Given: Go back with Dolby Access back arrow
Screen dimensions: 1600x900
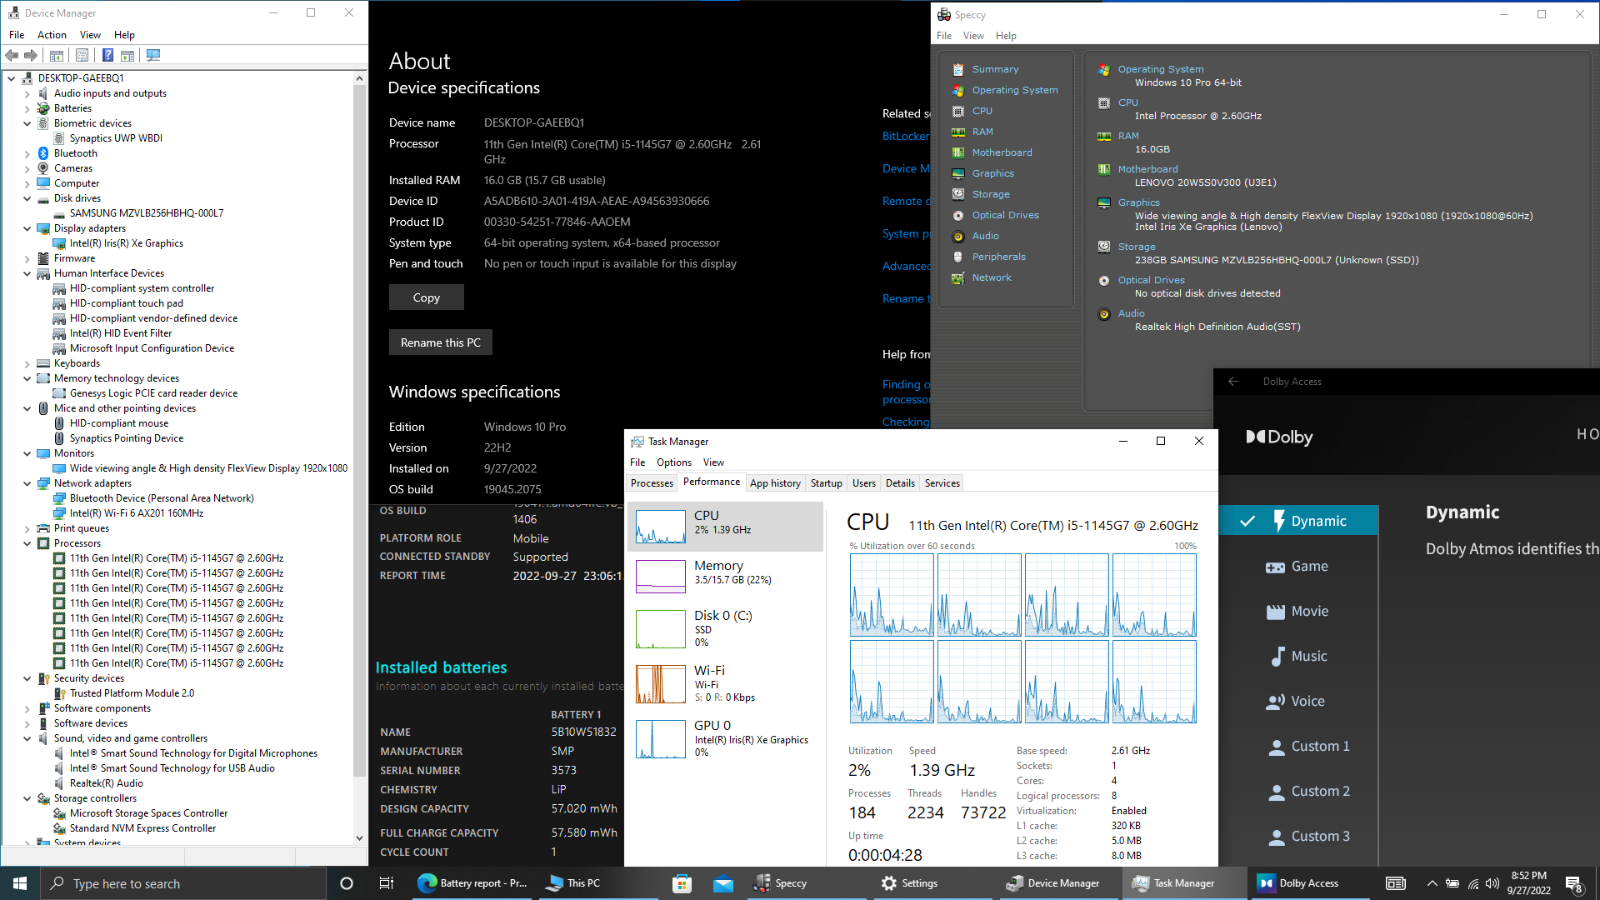Looking at the screenshot, I should pos(1233,381).
